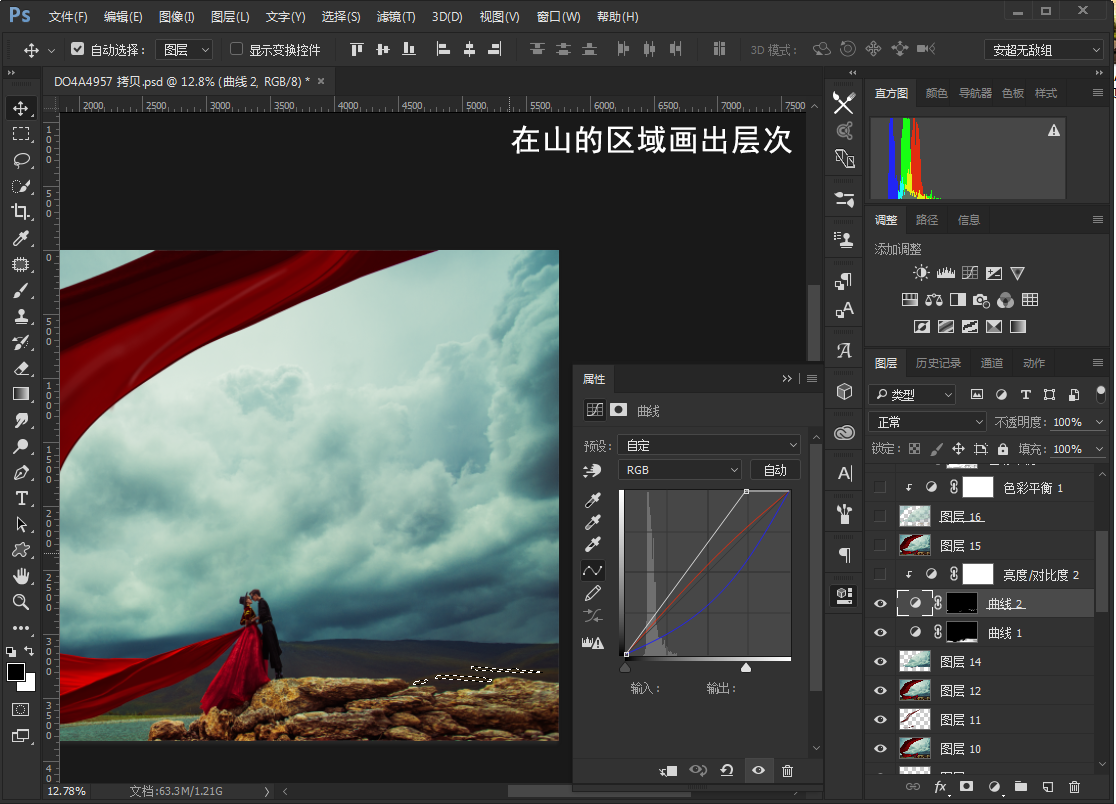Image resolution: width=1116 pixels, height=804 pixels.
Task: Select the Pen tool
Action: tap(21, 472)
